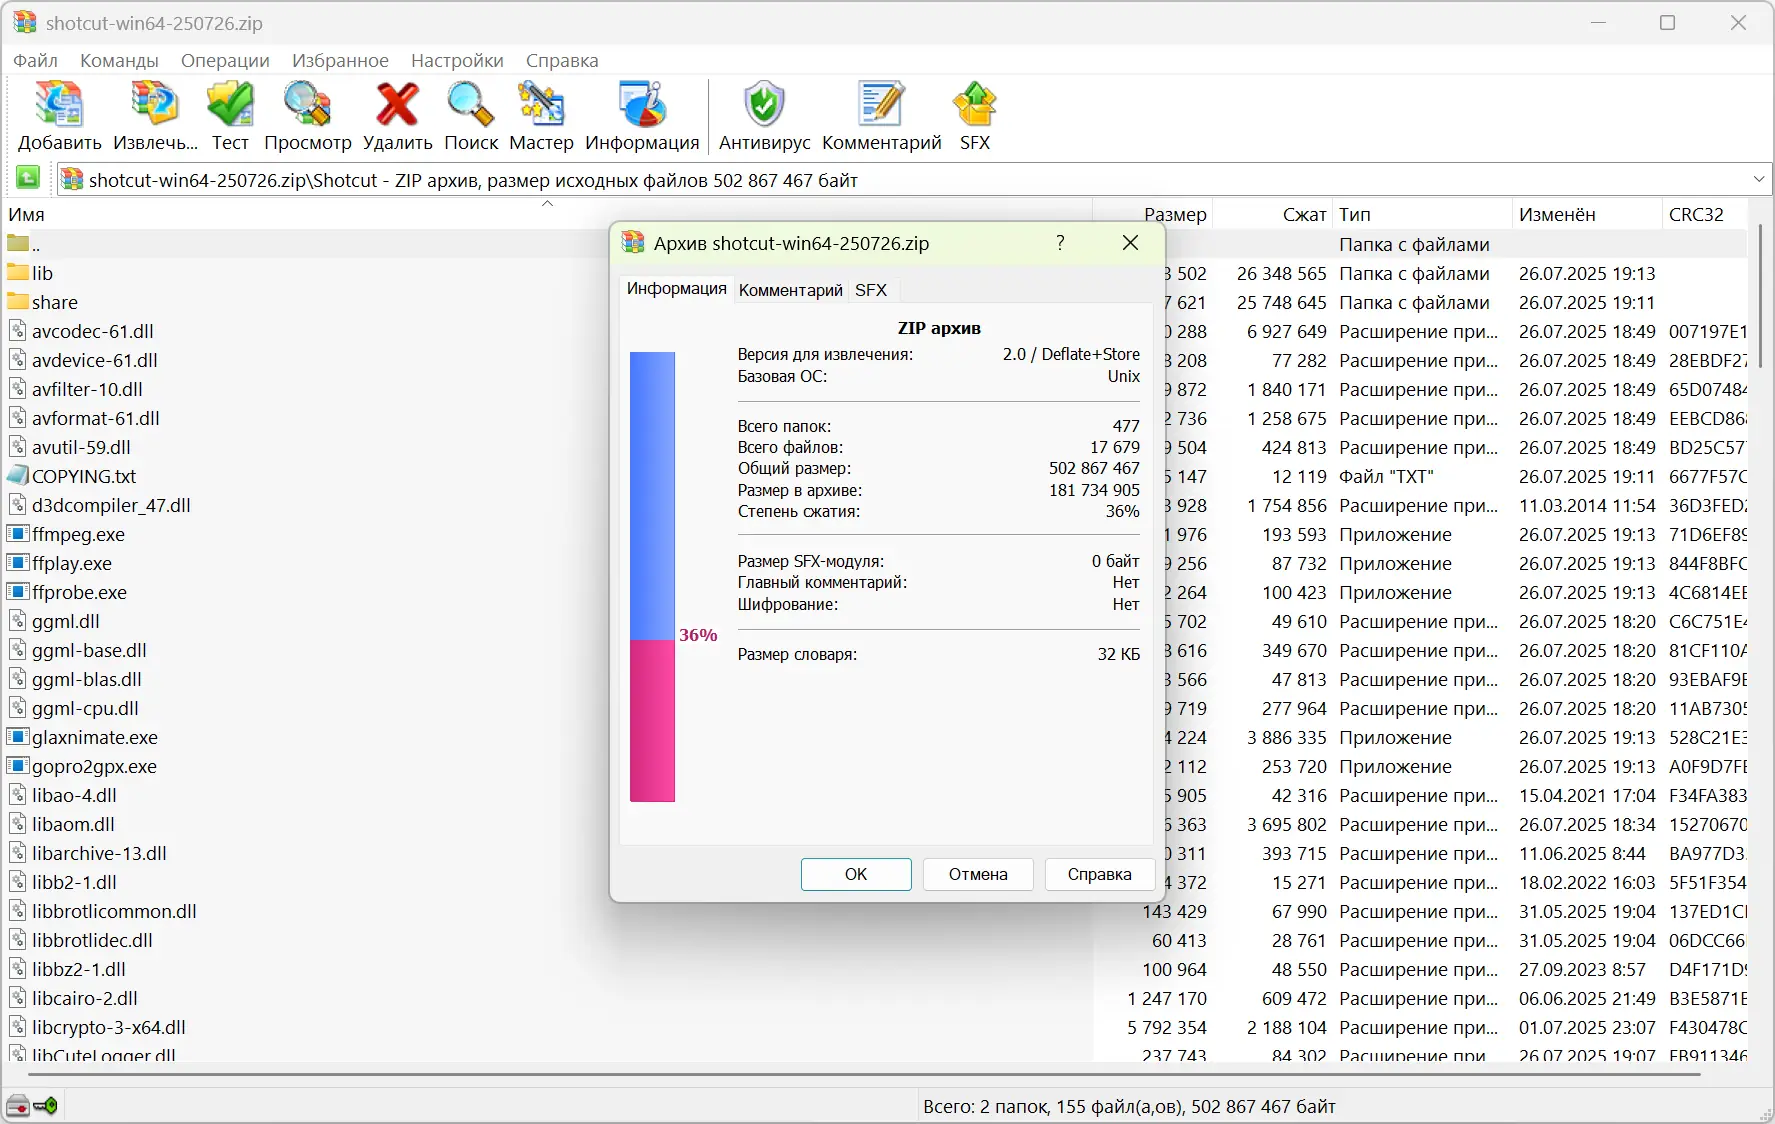The height and width of the screenshot is (1124, 1775).
Task: Click the Добавить (Add) toolbar icon
Action: pyautogui.click(x=59, y=105)
